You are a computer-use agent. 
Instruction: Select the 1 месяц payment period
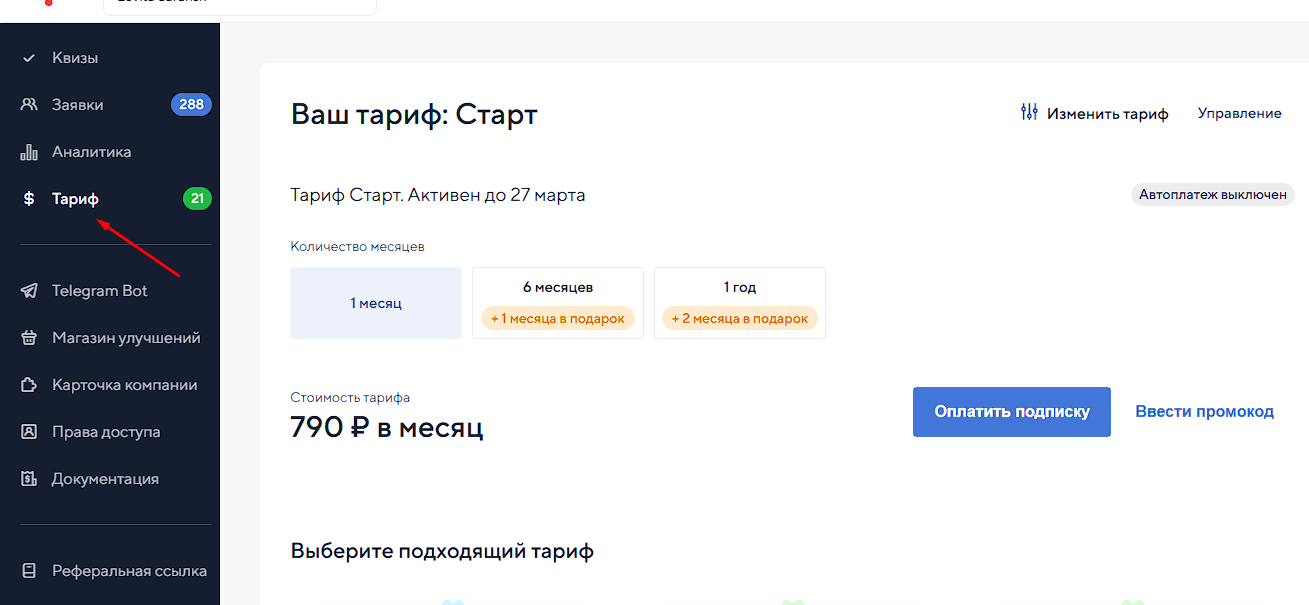pos(375,302)
